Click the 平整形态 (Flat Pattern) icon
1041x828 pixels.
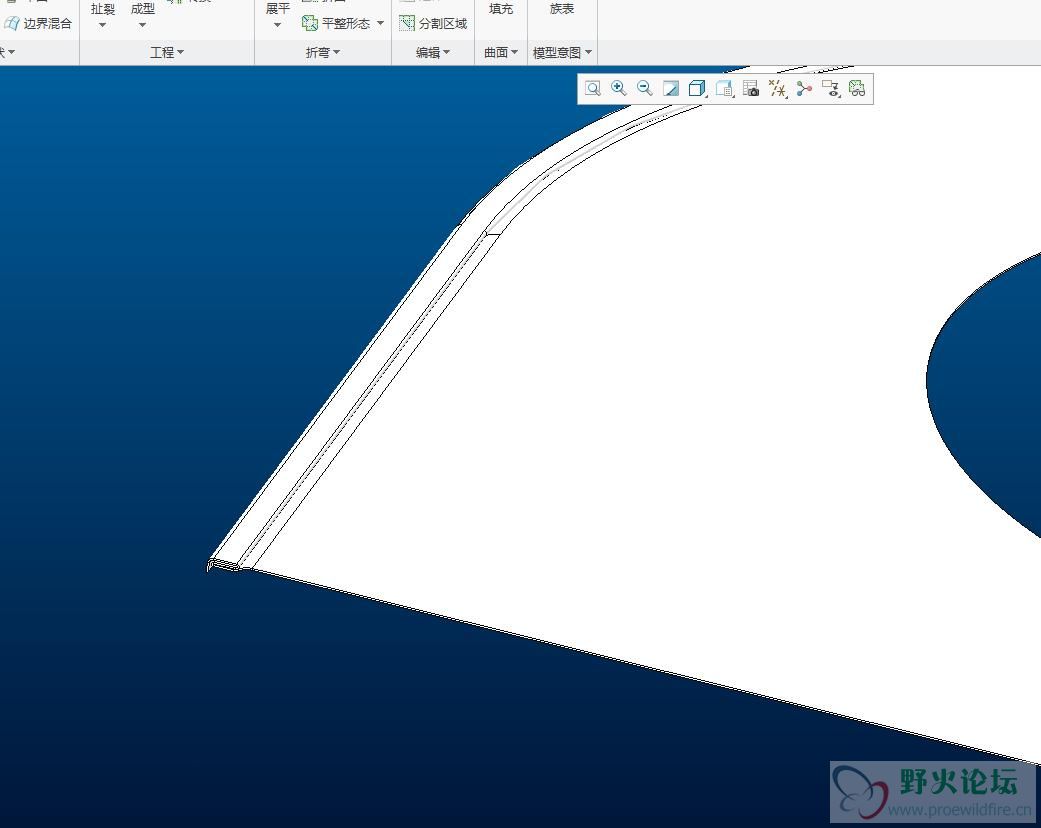(x=309, y=23)
